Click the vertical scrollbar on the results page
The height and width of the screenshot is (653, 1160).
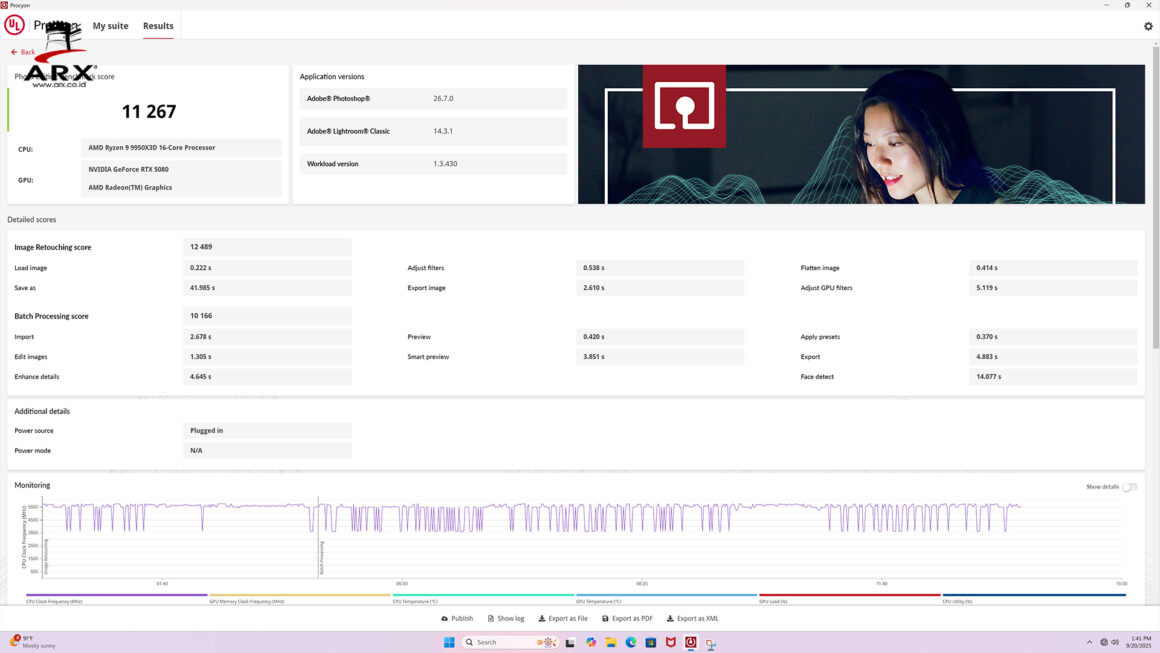[x=1156, y=196]
